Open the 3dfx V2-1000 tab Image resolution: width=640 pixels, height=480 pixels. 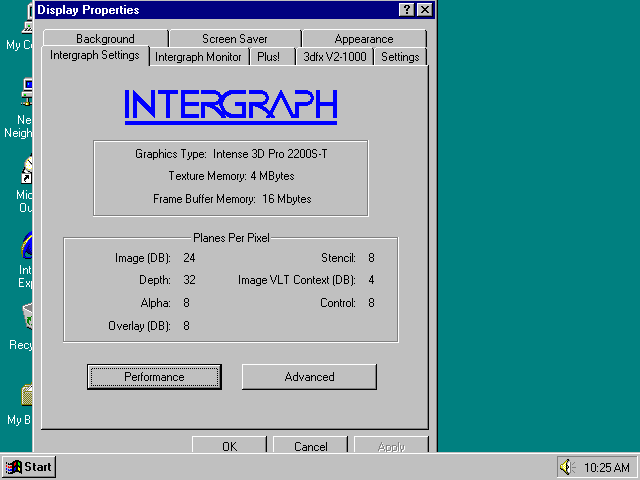335,57
